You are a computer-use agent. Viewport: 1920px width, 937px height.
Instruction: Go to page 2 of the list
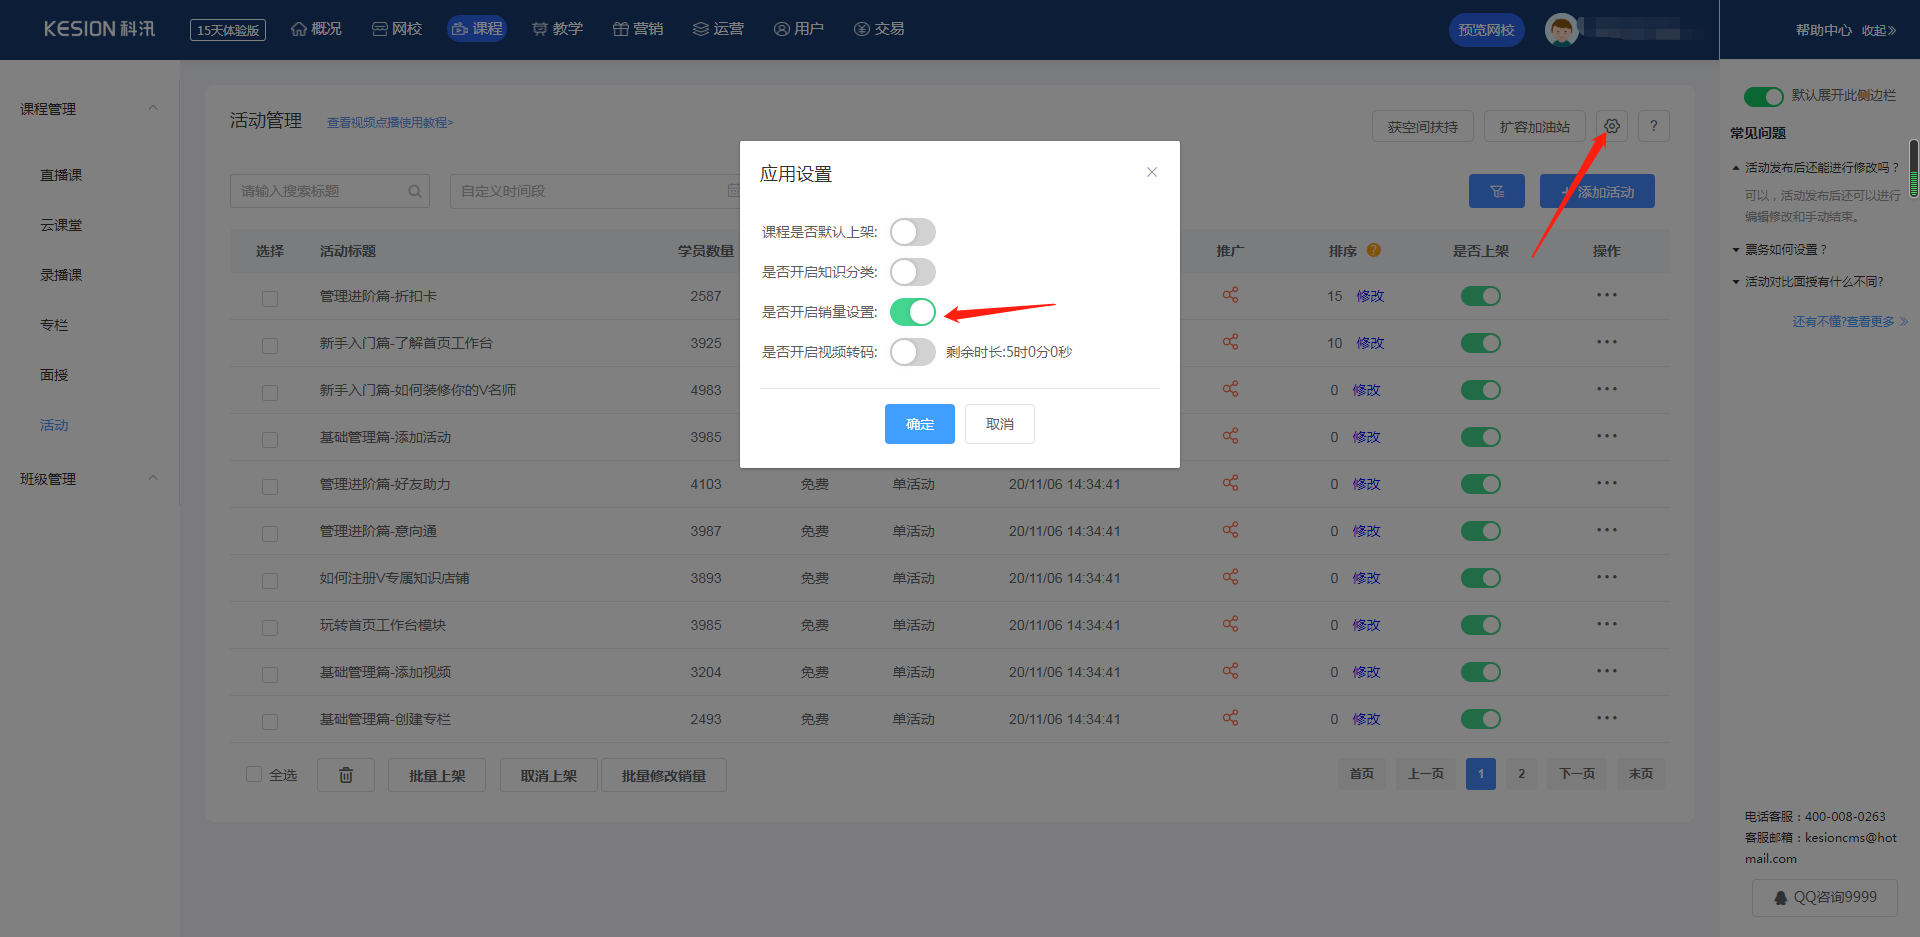tap(1521, 774)
